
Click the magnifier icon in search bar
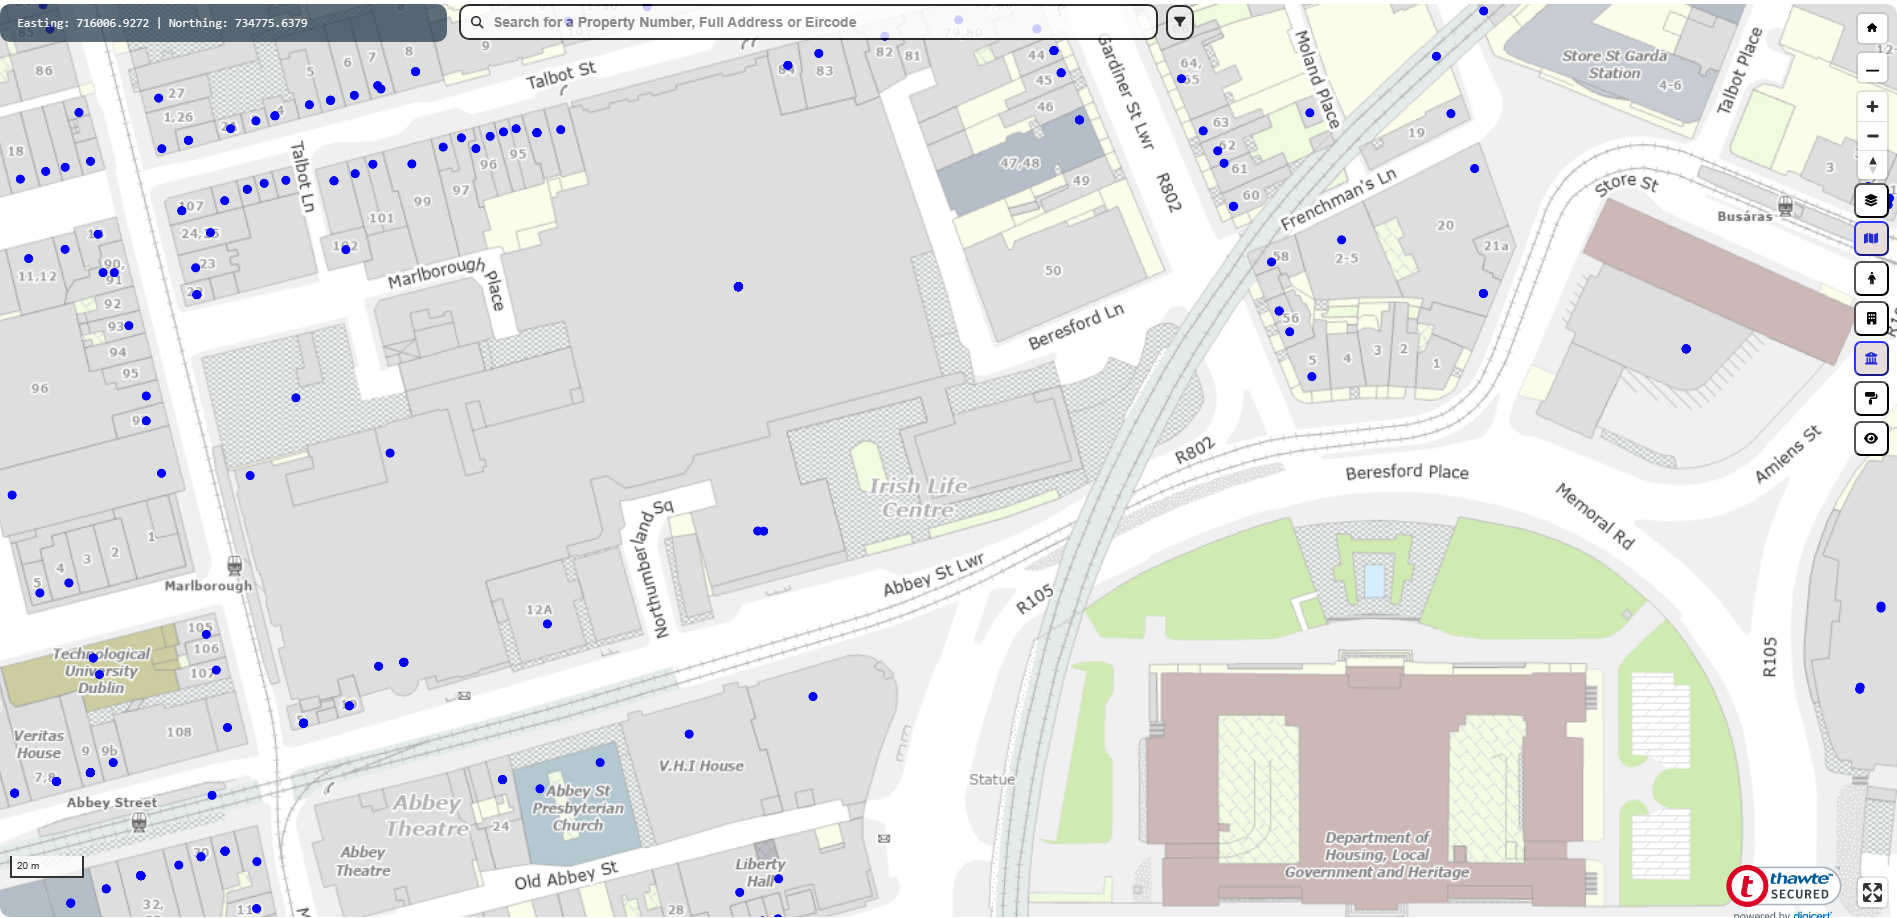point(477,22)
